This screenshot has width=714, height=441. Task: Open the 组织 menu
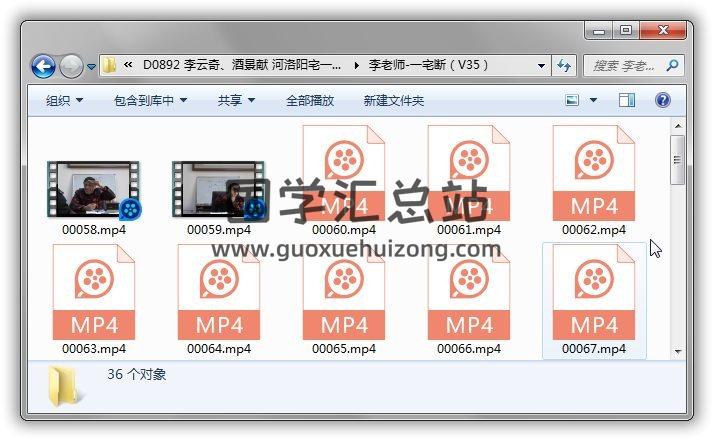tap(64, 100)
